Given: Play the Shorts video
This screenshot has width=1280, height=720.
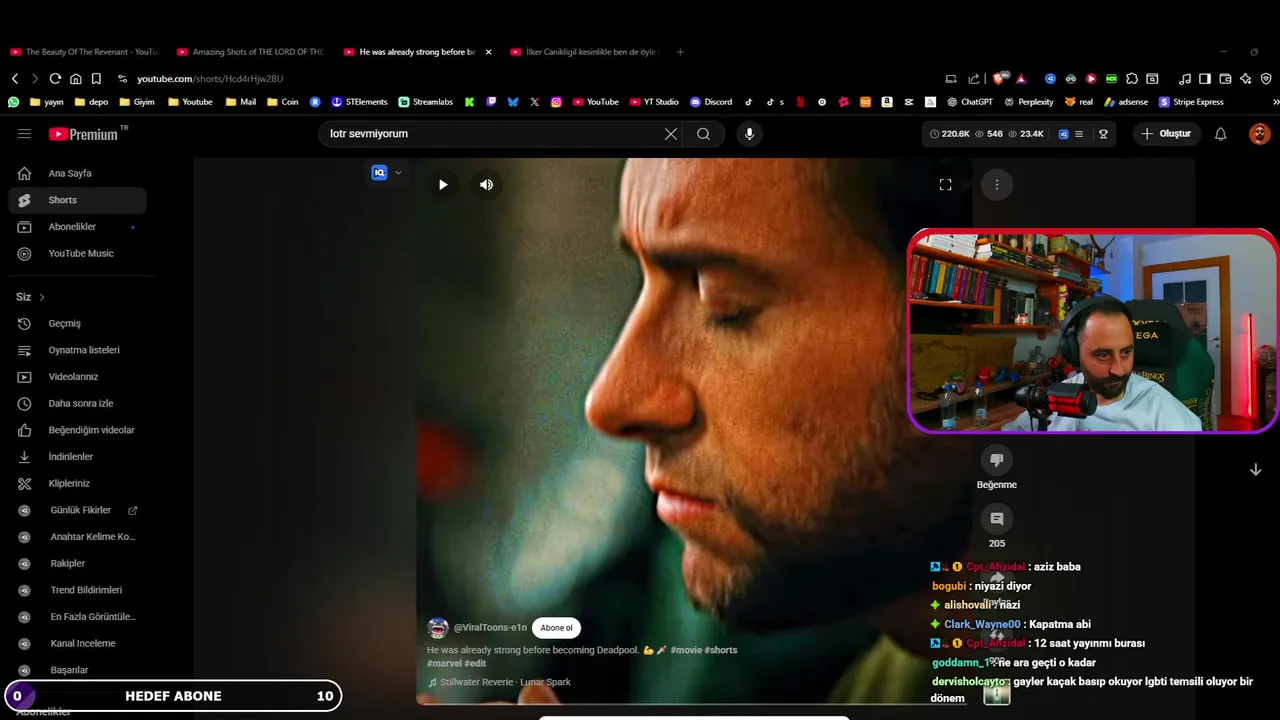Looking at the screenshot, I should pos(443,184).
